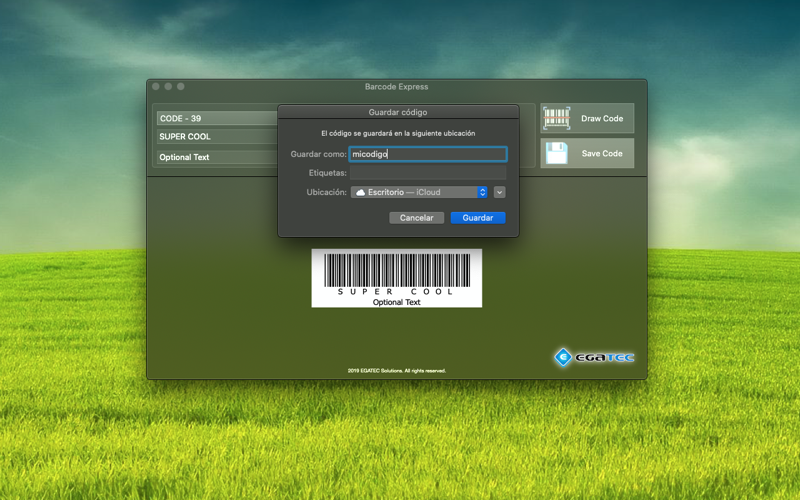The width and height of the screenshot is (800, 500).
Task: Click the SUPER COOL code text field
Action: point(217,137)
